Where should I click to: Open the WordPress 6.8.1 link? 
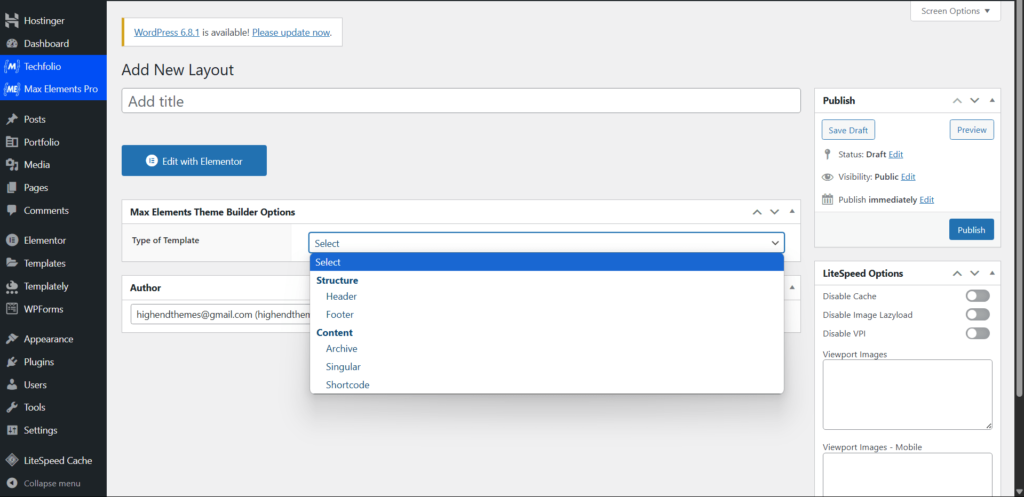click(167, 32)
